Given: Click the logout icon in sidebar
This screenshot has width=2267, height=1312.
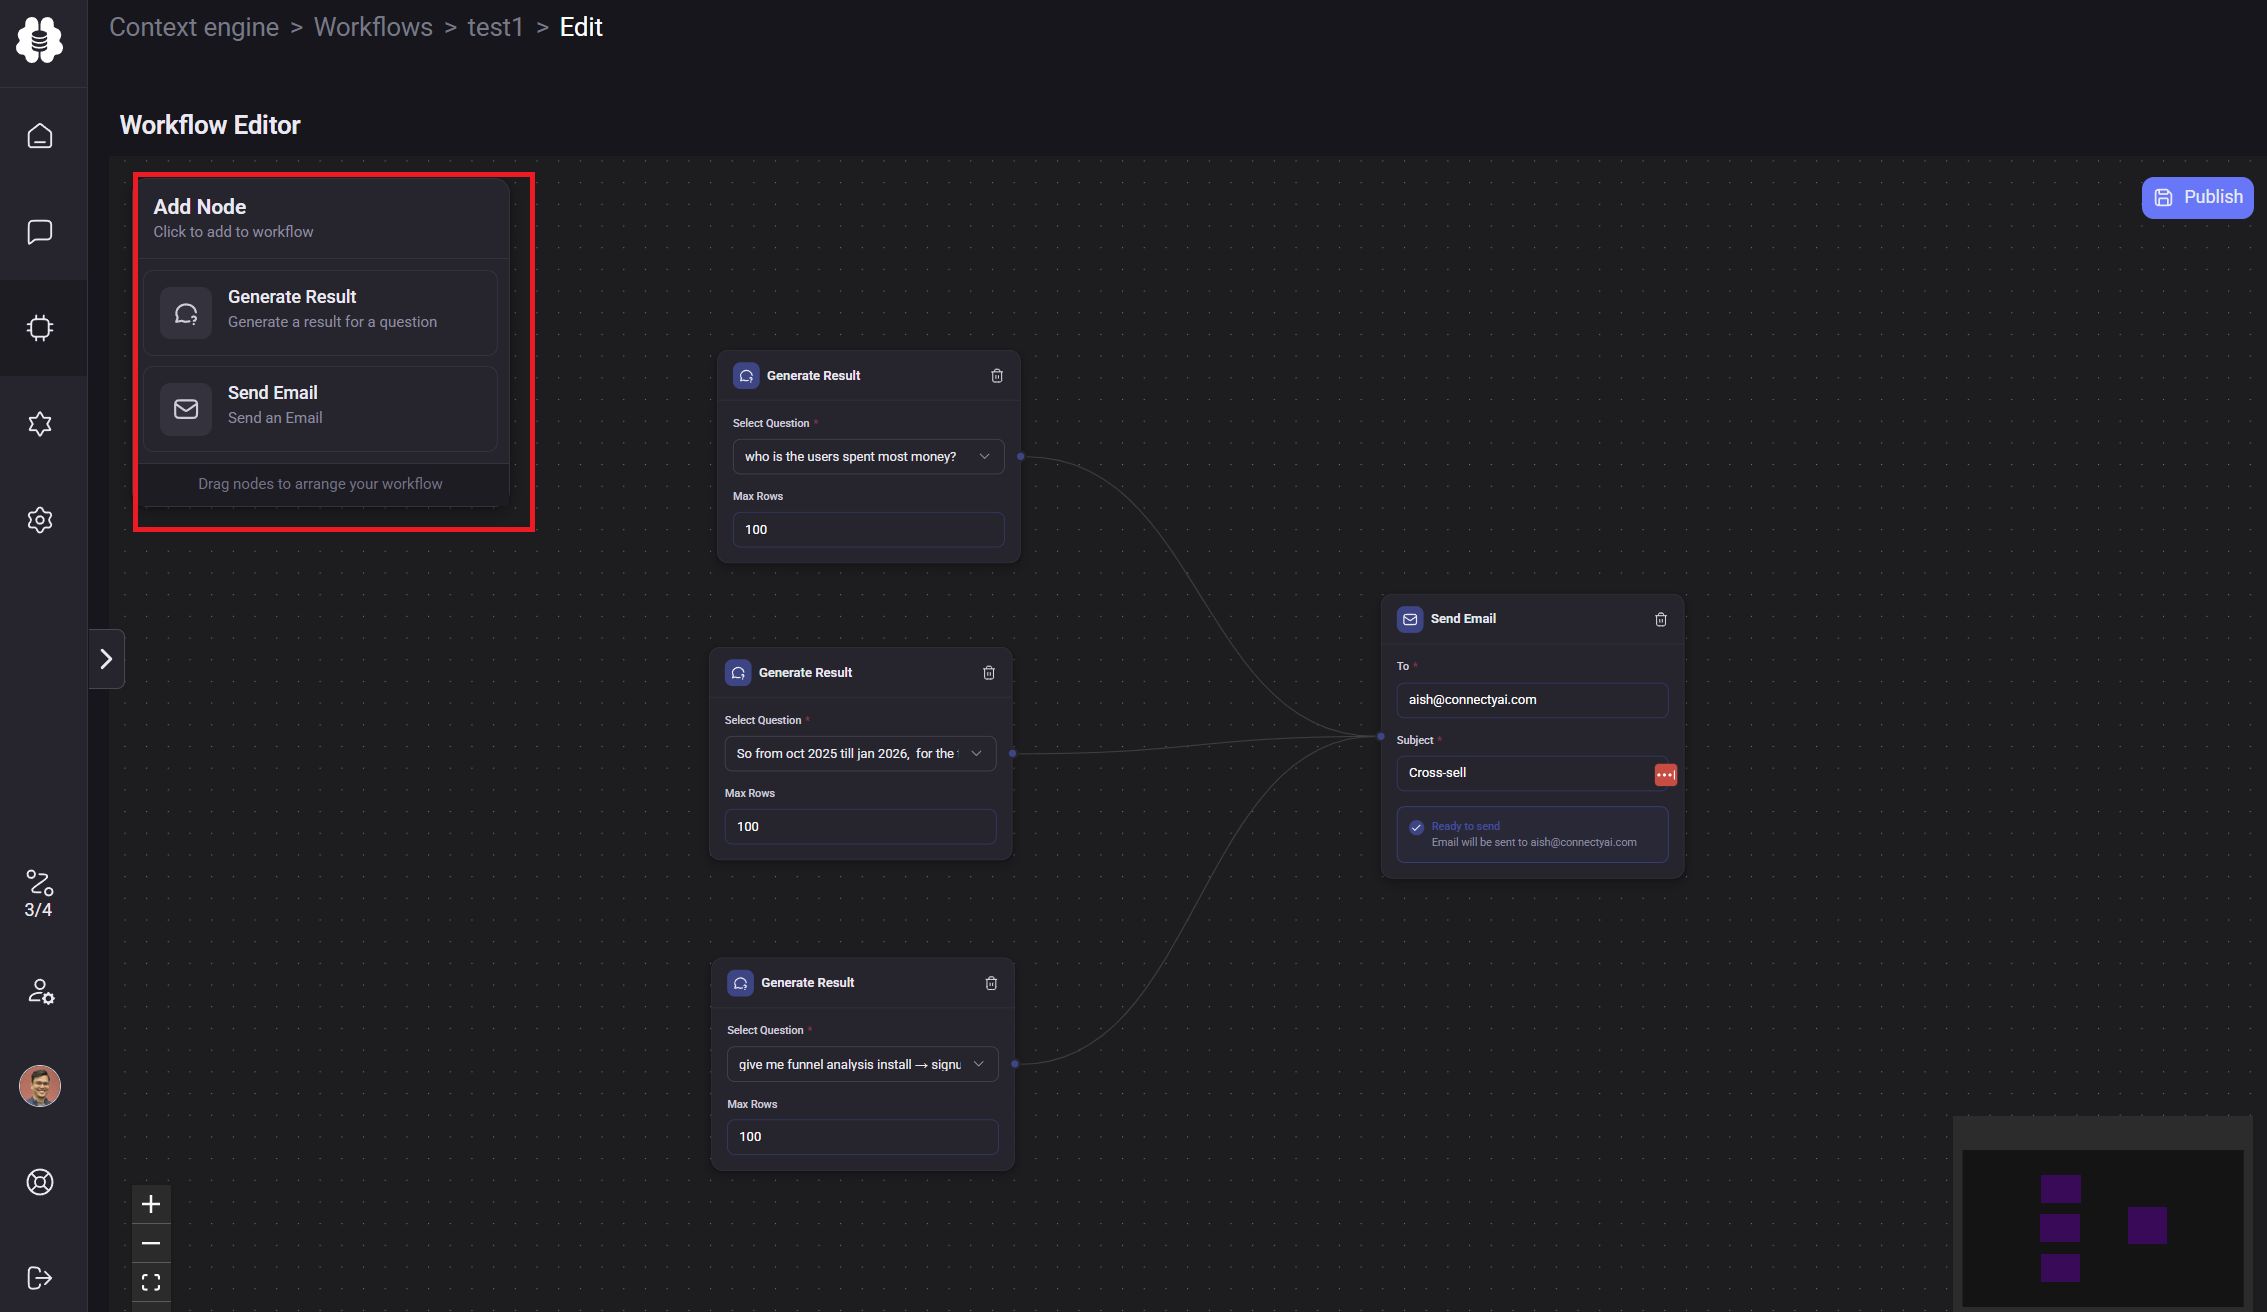Looking at the screenshot, I should pyautogui.click(x=40, y=1278).
